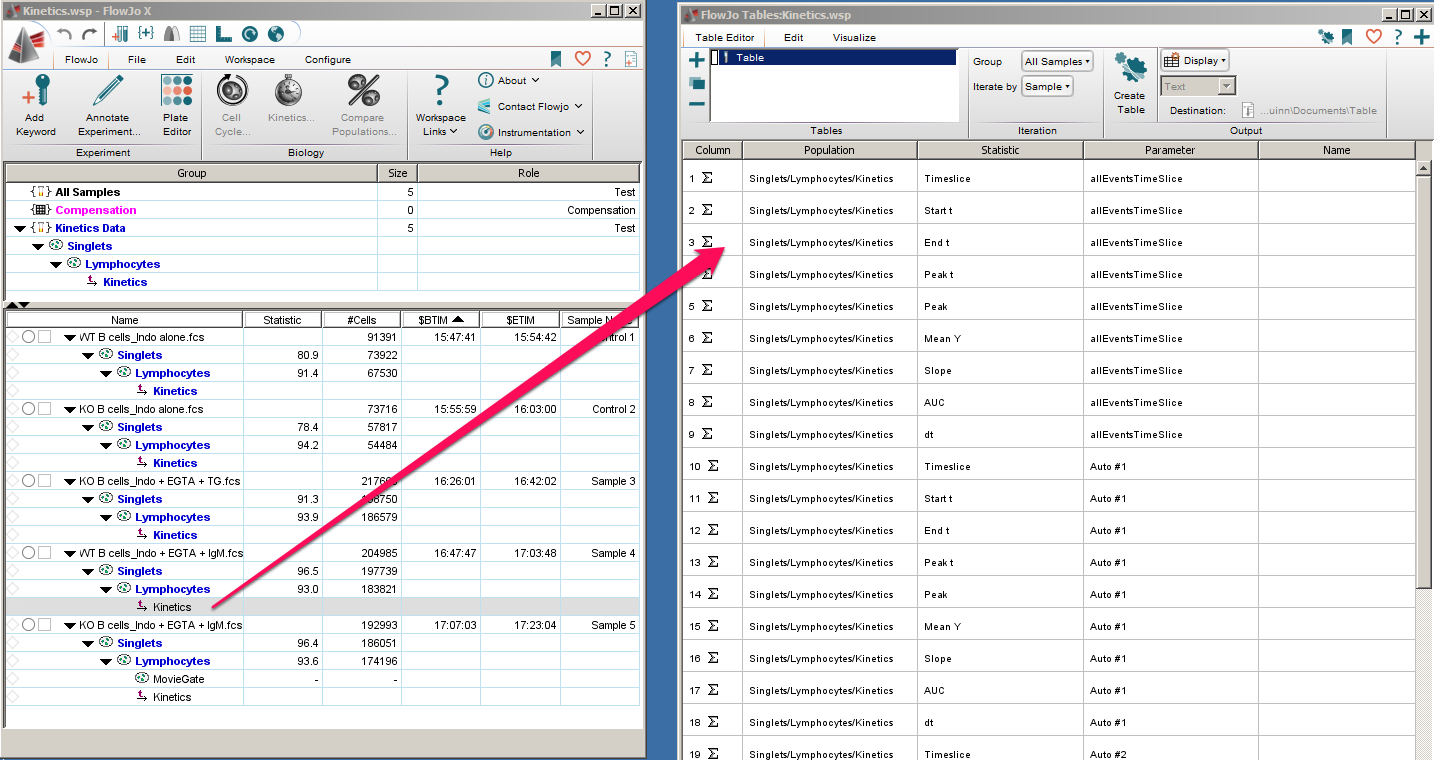The width and height of the screenshot is (1434, 760).
Task: Launch the Plate Editor
Action: click(x=176, y=106)
